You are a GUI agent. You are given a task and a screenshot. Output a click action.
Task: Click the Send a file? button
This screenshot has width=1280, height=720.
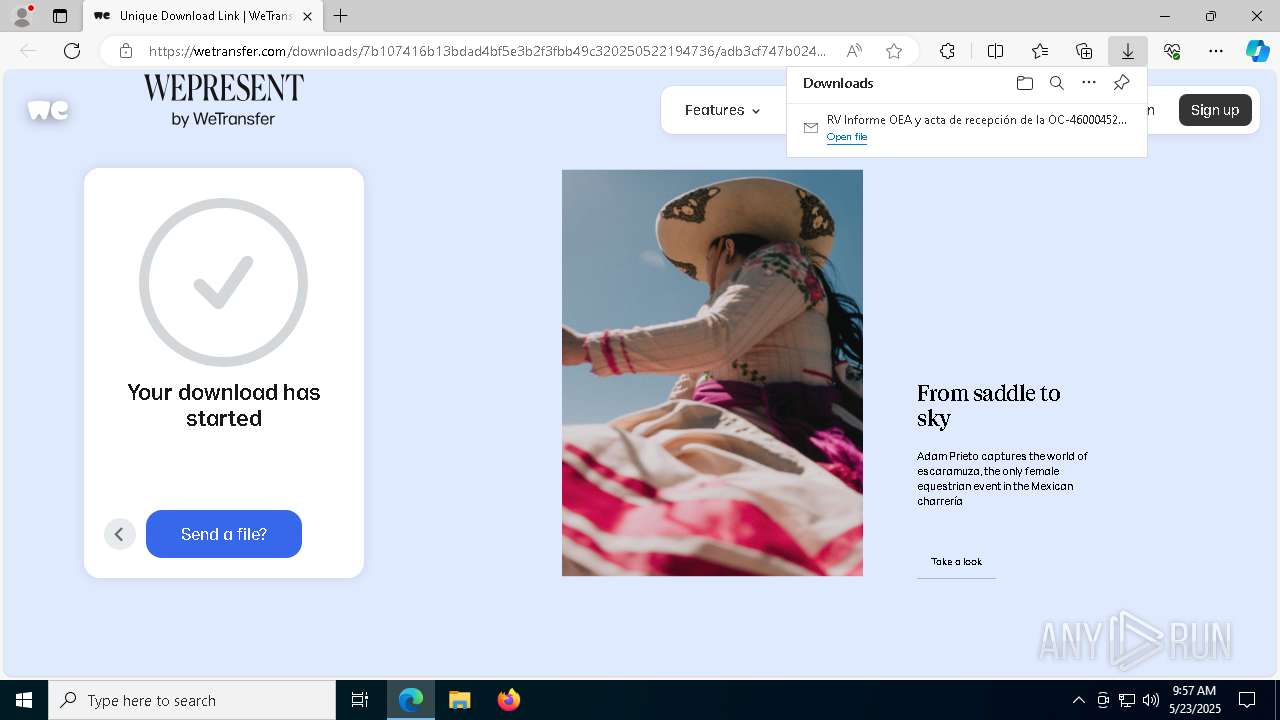click(224, 534)
